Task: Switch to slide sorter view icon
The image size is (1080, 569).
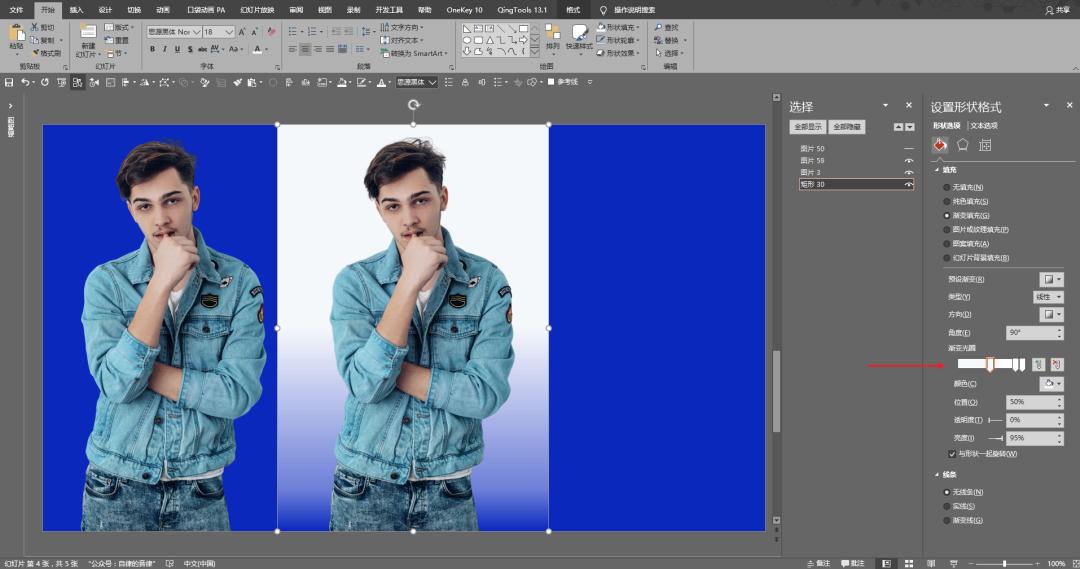Action: (x=908, y=563)
